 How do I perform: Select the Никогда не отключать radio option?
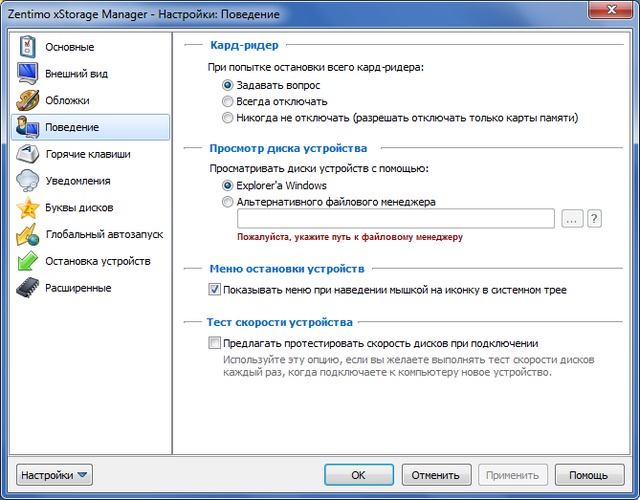point(227,118)
